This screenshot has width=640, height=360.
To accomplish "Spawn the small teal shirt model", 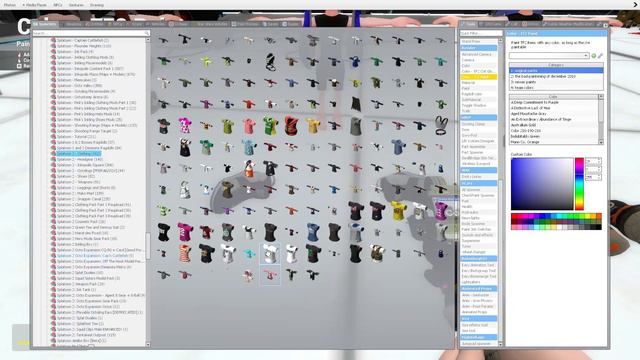I will point(249,253).
